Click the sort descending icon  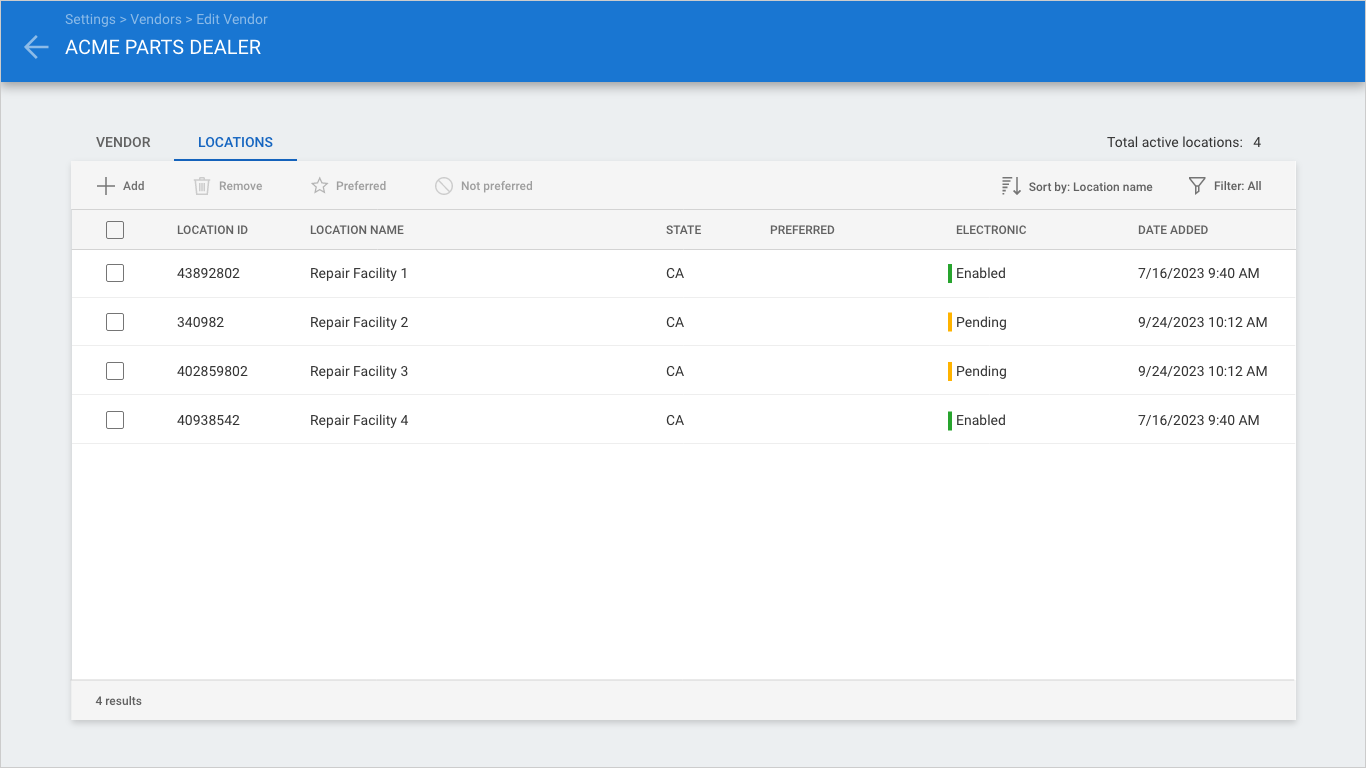(1011, 186)
